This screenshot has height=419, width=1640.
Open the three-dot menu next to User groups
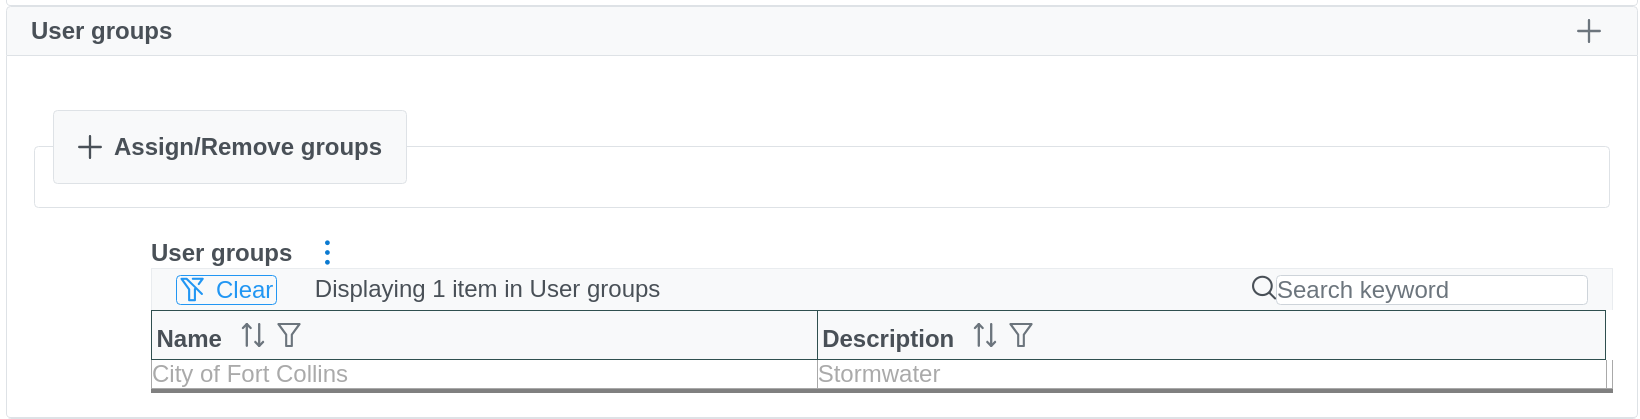pos(327,252)
